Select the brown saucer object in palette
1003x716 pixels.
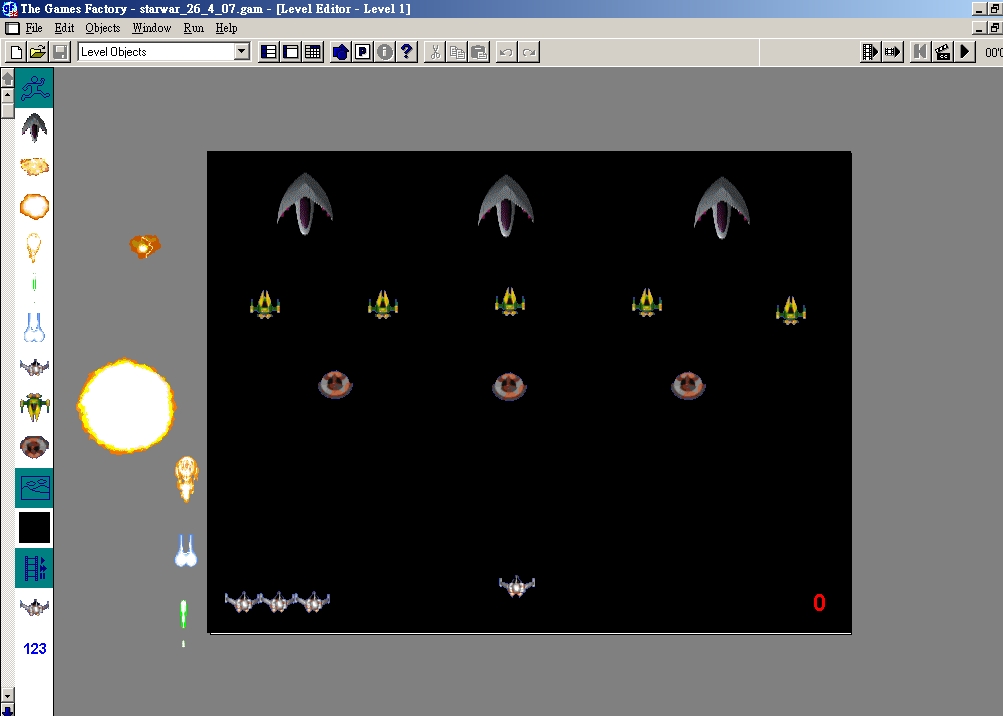[34, 447]
